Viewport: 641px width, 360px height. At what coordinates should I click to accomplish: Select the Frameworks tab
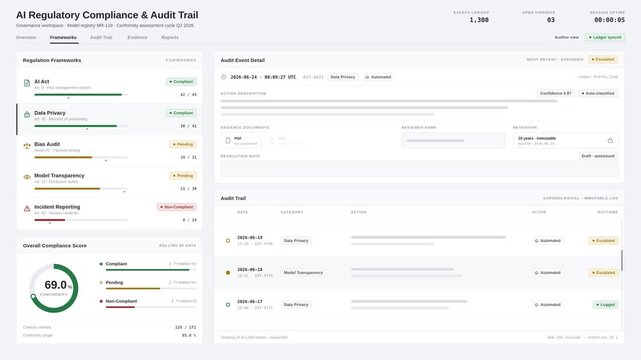63,37
